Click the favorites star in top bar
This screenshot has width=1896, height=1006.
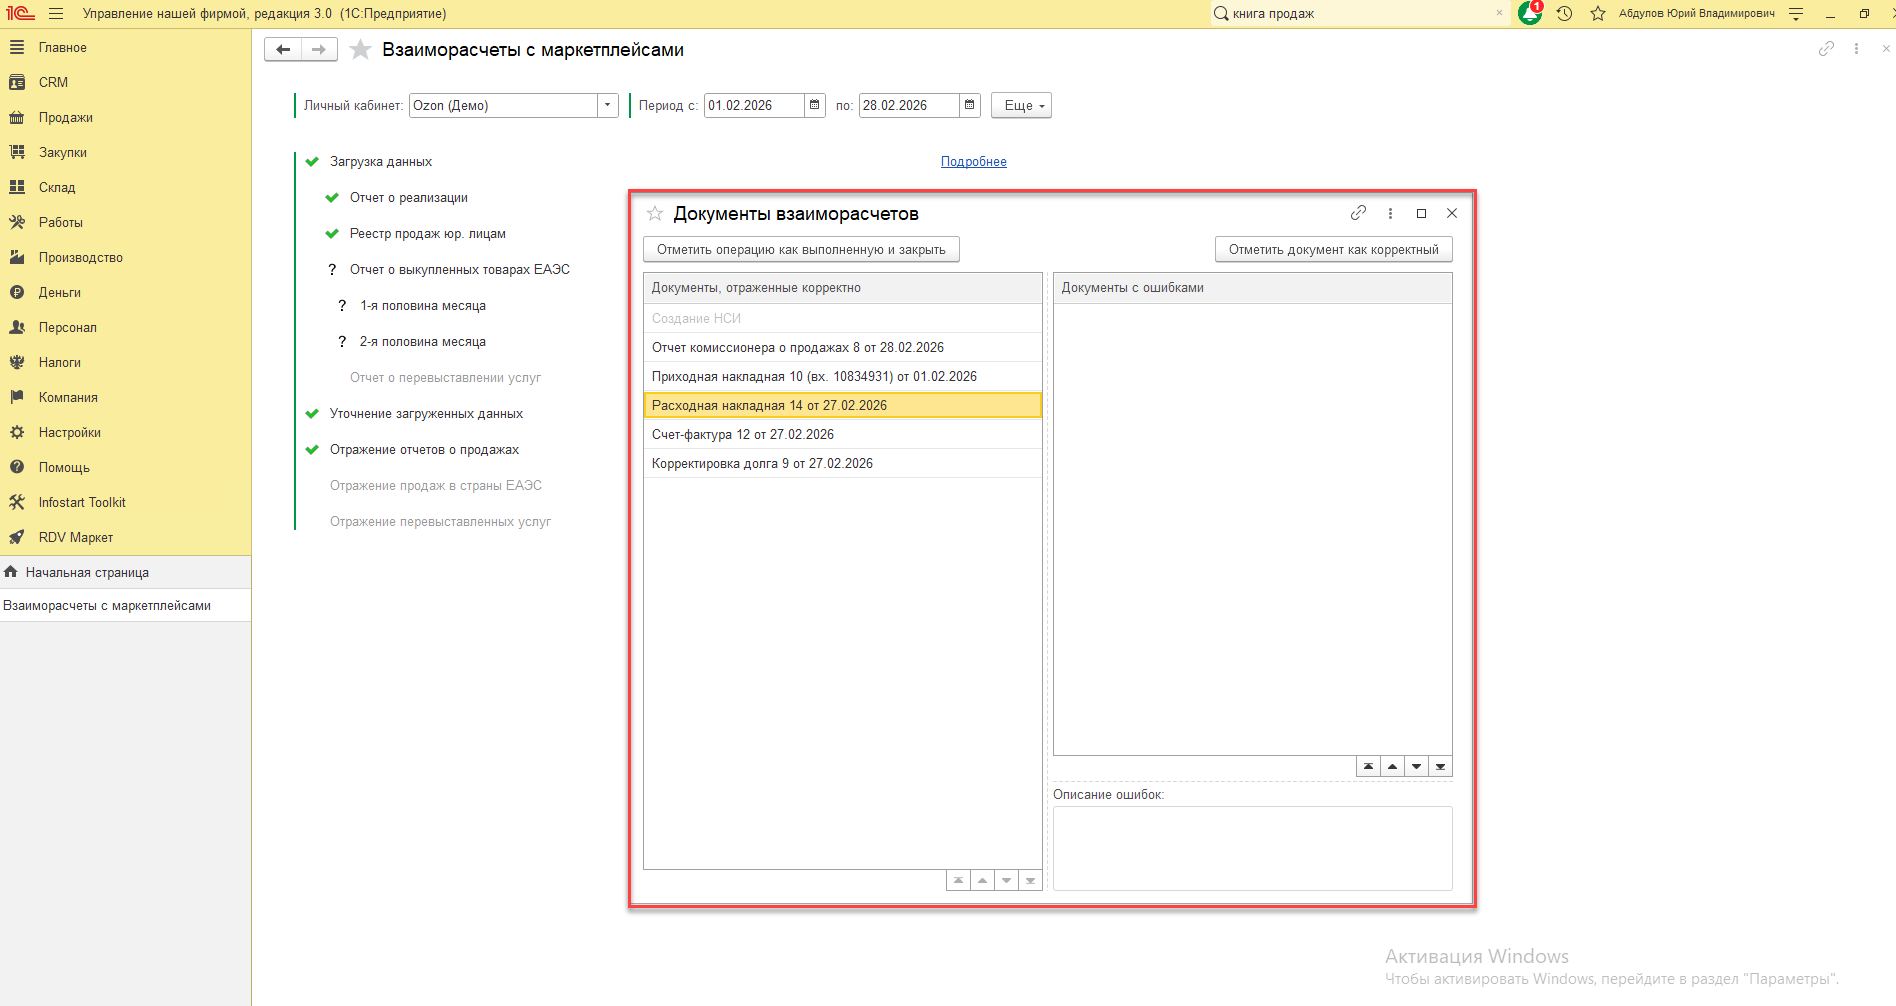(x=1598, y=14)
